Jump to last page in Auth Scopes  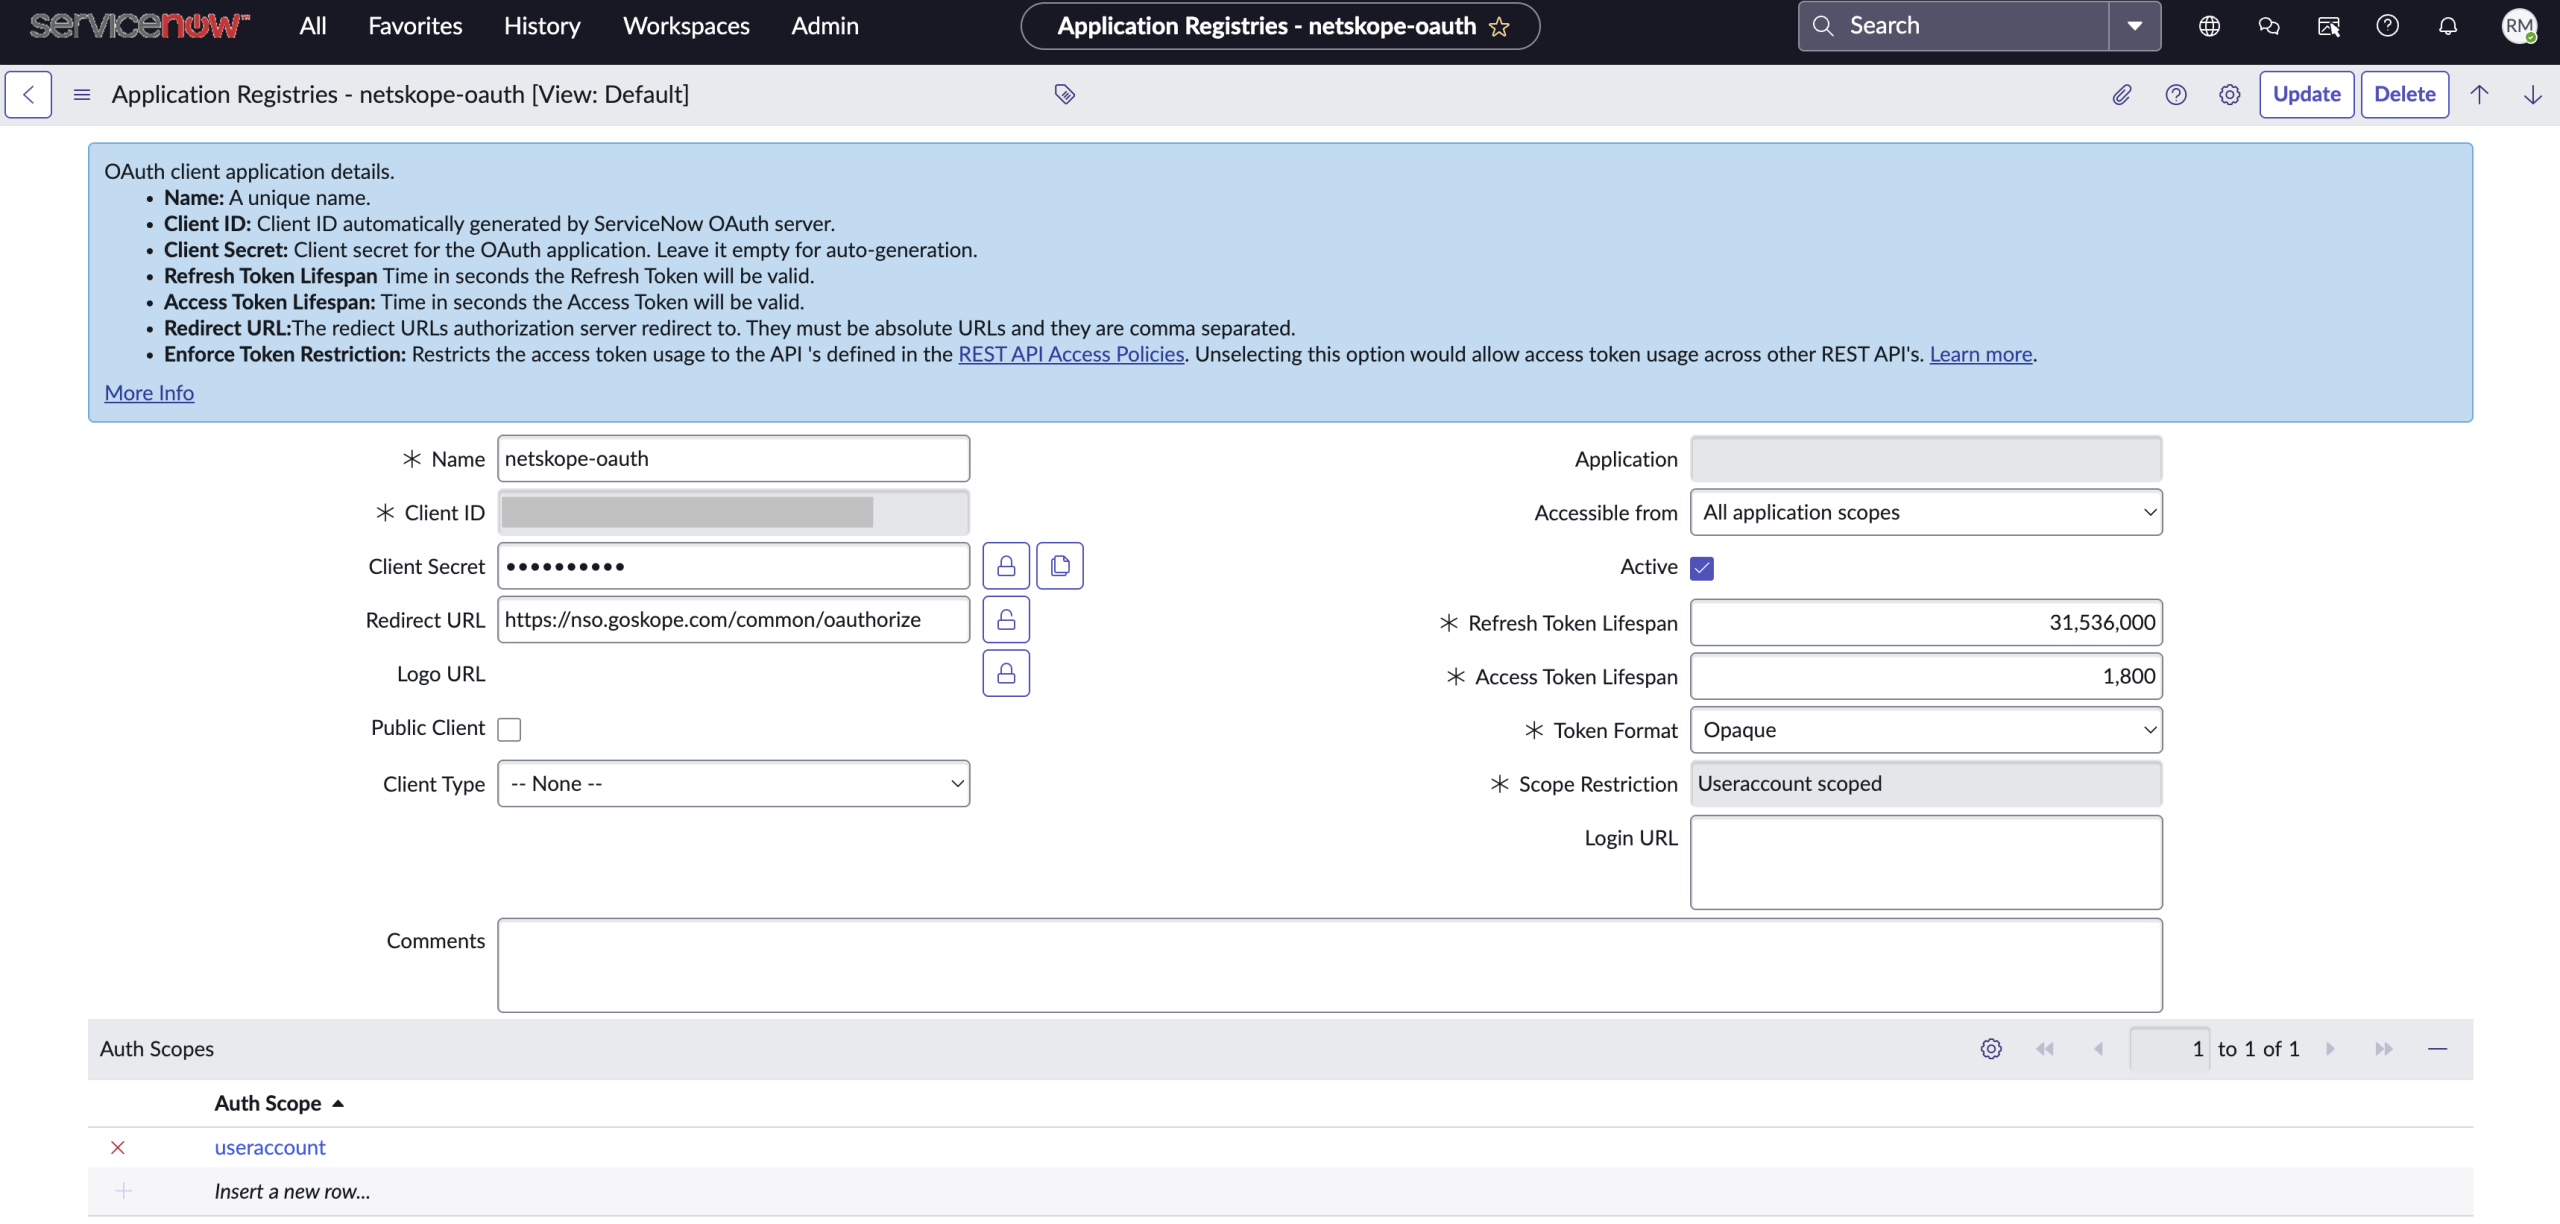click(2384, 1049)
